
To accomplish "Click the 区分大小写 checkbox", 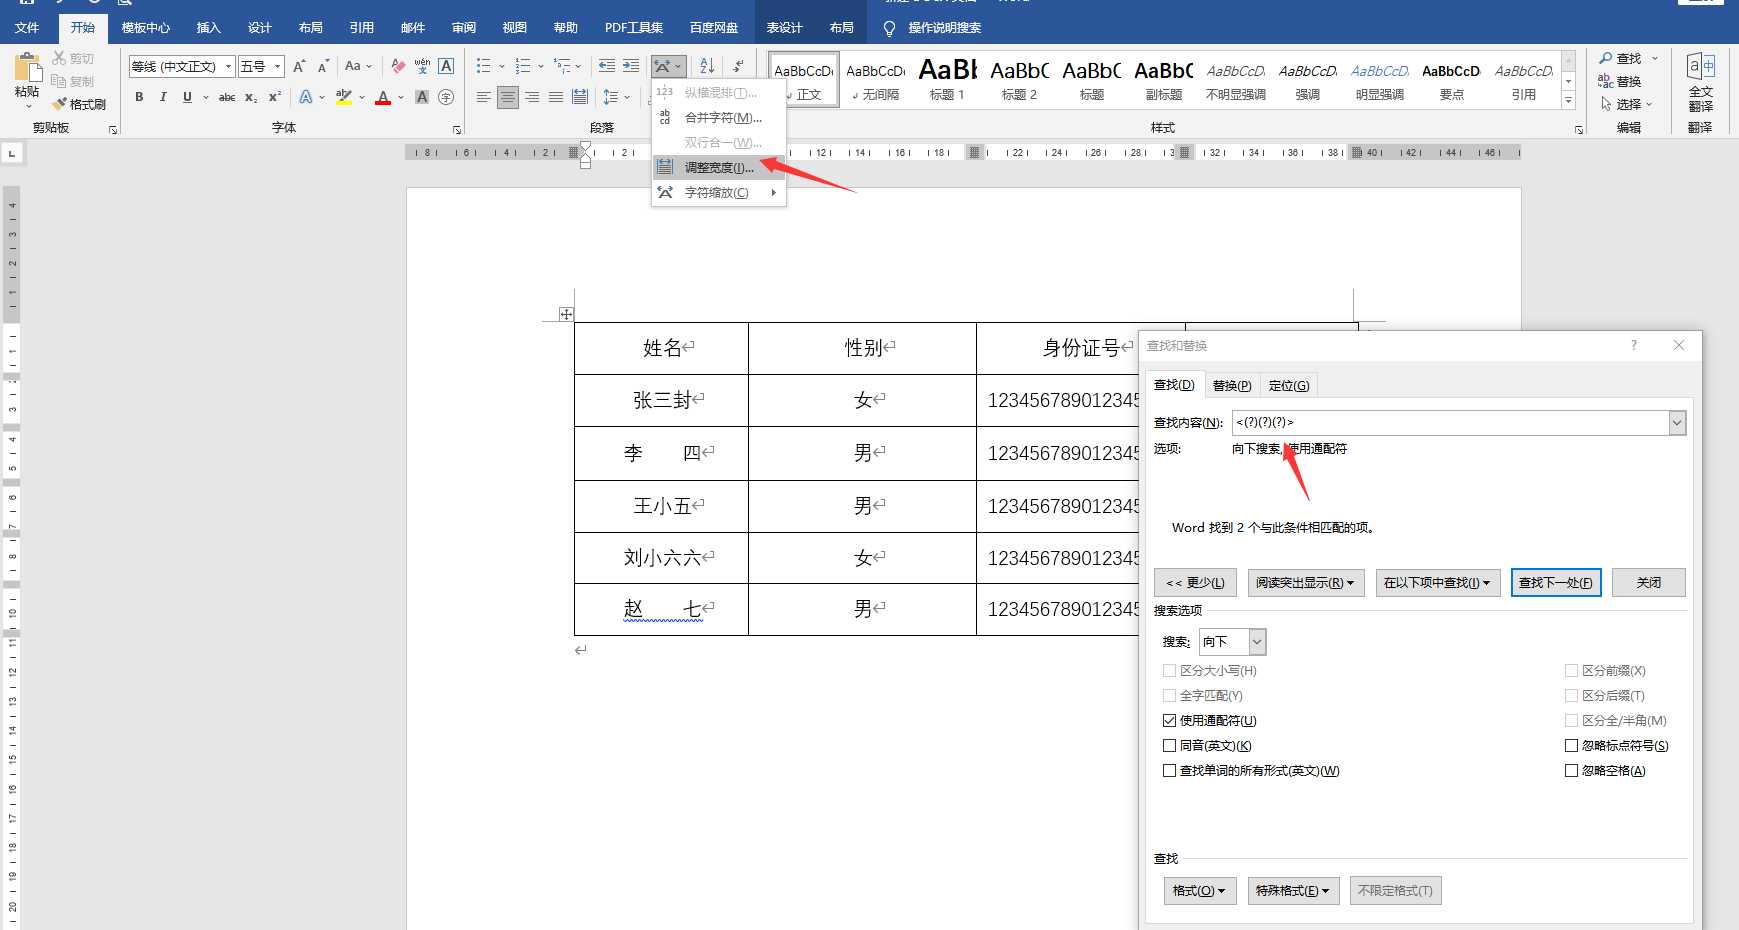I will click(1169, 670).
